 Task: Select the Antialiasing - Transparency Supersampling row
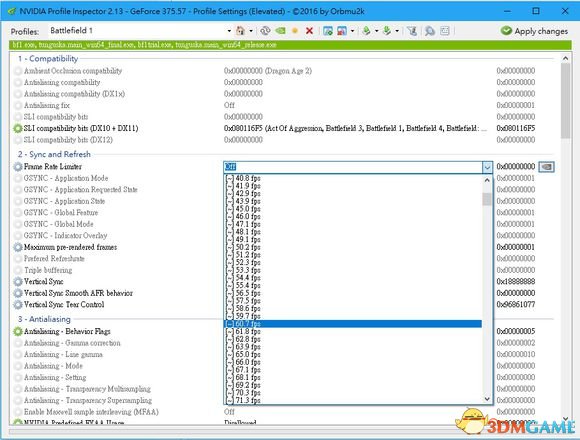118,400
